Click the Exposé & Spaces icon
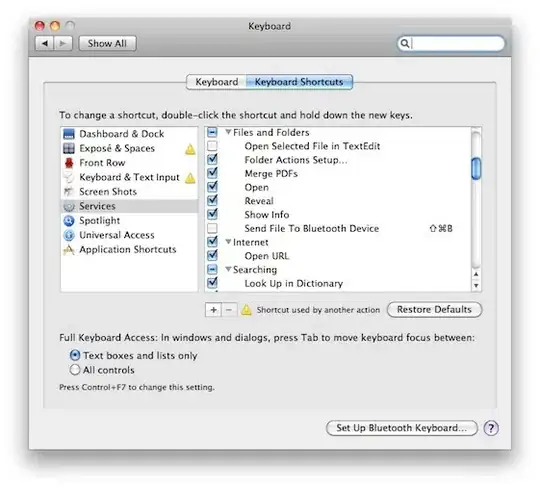 click(69, 148)
